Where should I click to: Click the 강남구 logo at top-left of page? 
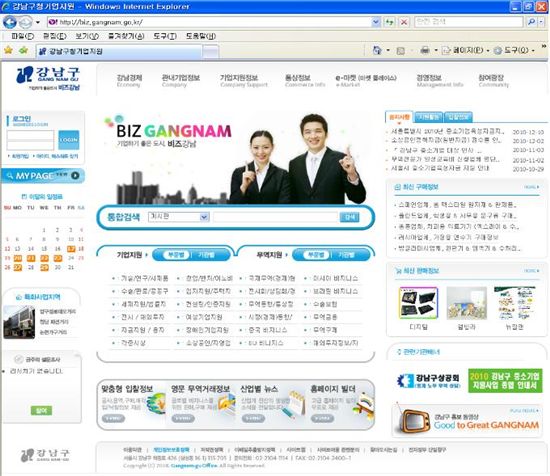tap(48, 79)
